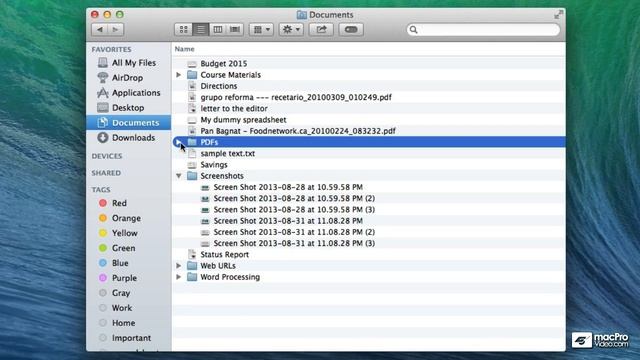Filter by the Yellow tag

[x=124, y=233]
